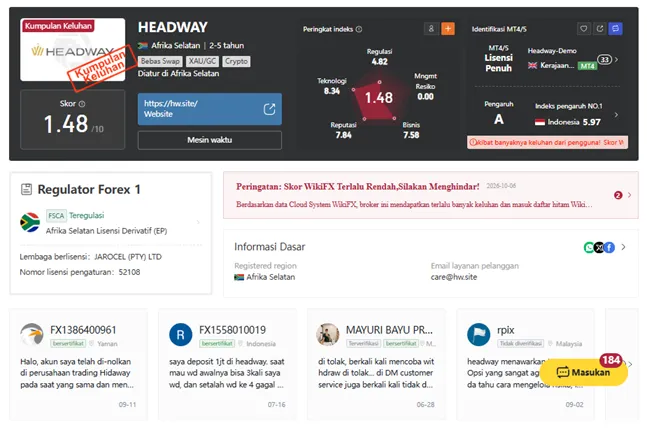Click the Pengaruh A rating
The image size is (647, 428).
pyautogui.click(x=499, y=113)
